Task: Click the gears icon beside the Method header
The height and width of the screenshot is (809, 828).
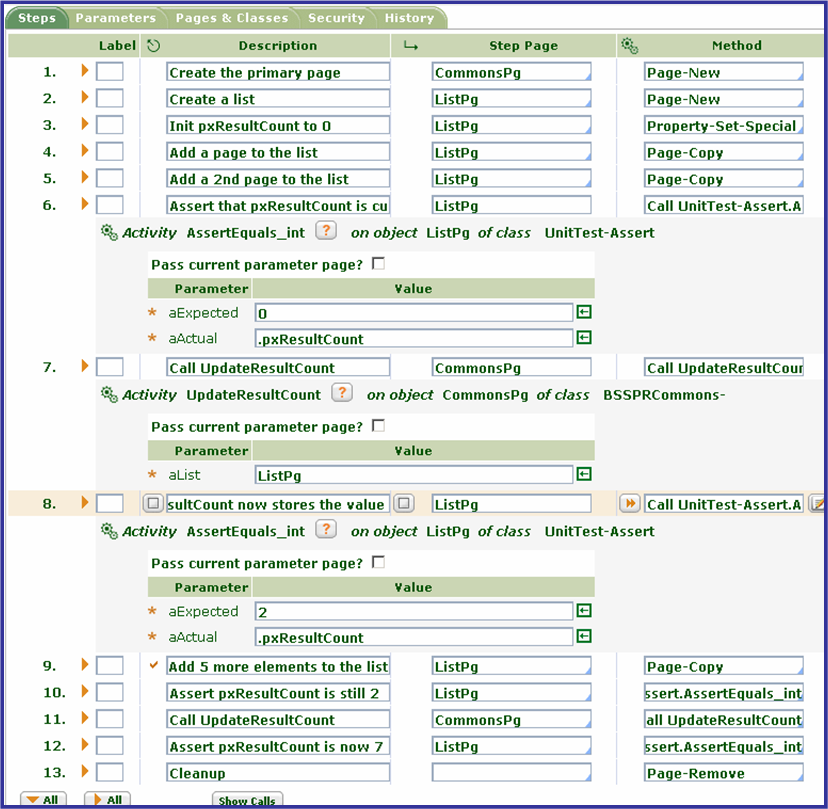Action: 629,46
